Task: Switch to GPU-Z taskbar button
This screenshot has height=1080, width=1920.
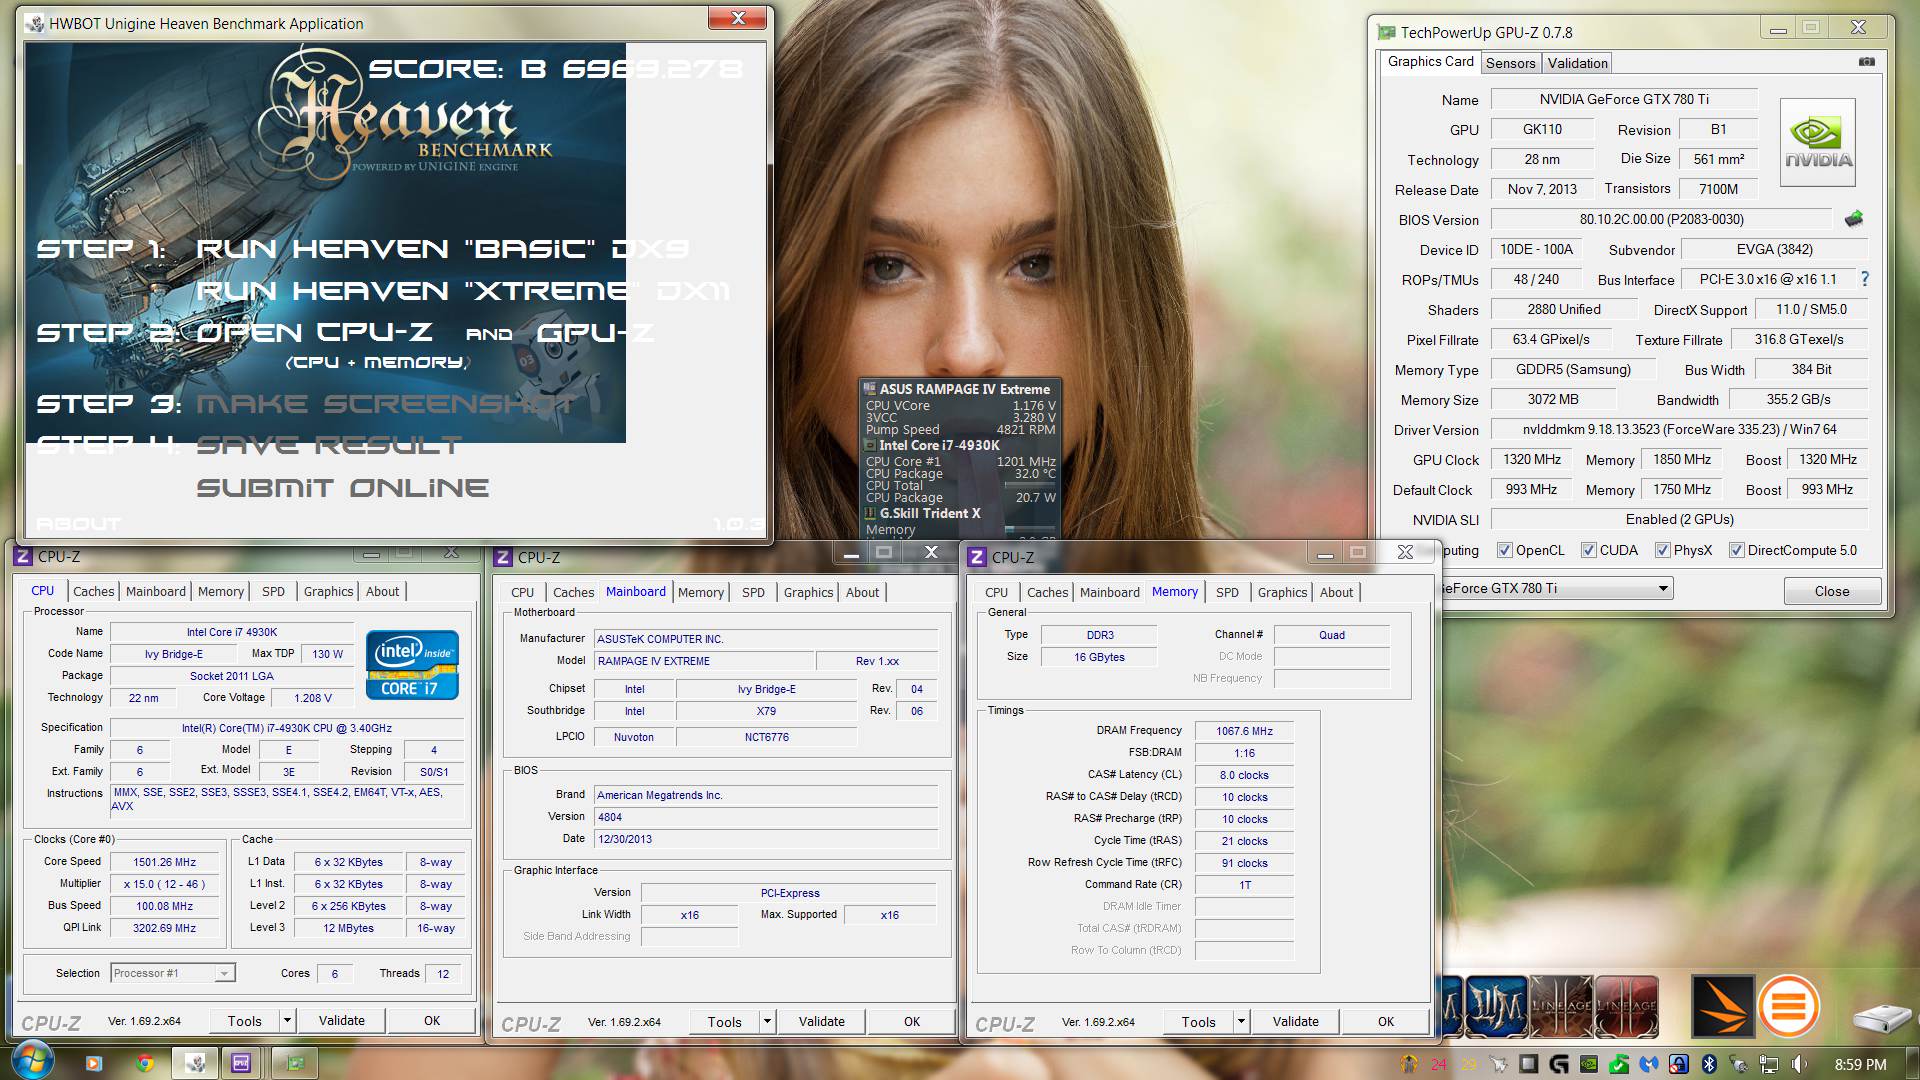Action: pos(295,1063)
